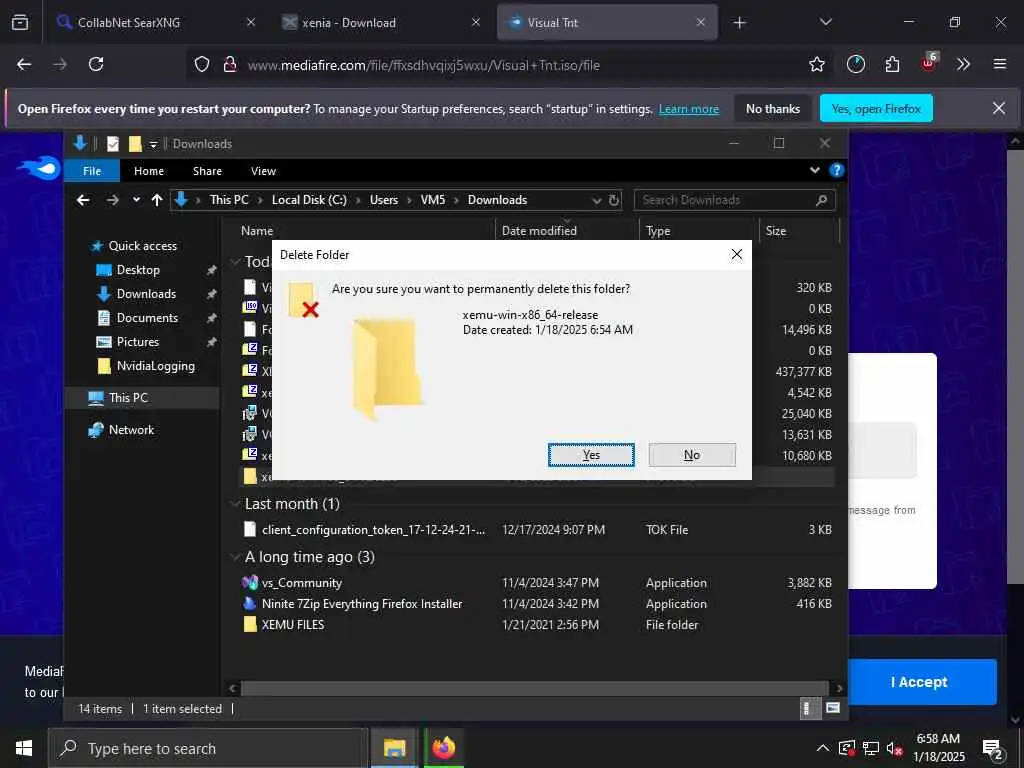Click New folder quick access toolbar icon
Image resolution: width=1024 pixels, height=768 pixels.
click(x=135, y=144)
